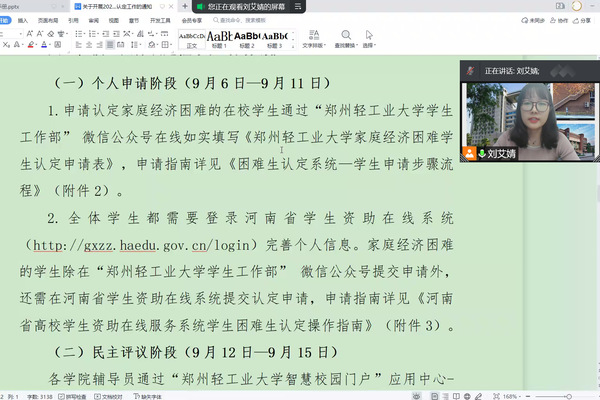This screenshot has width=600, height=400.
Task: Toggle the muted microphone icon in video panel
Action: pyautogui.click(x=482, y=153)
